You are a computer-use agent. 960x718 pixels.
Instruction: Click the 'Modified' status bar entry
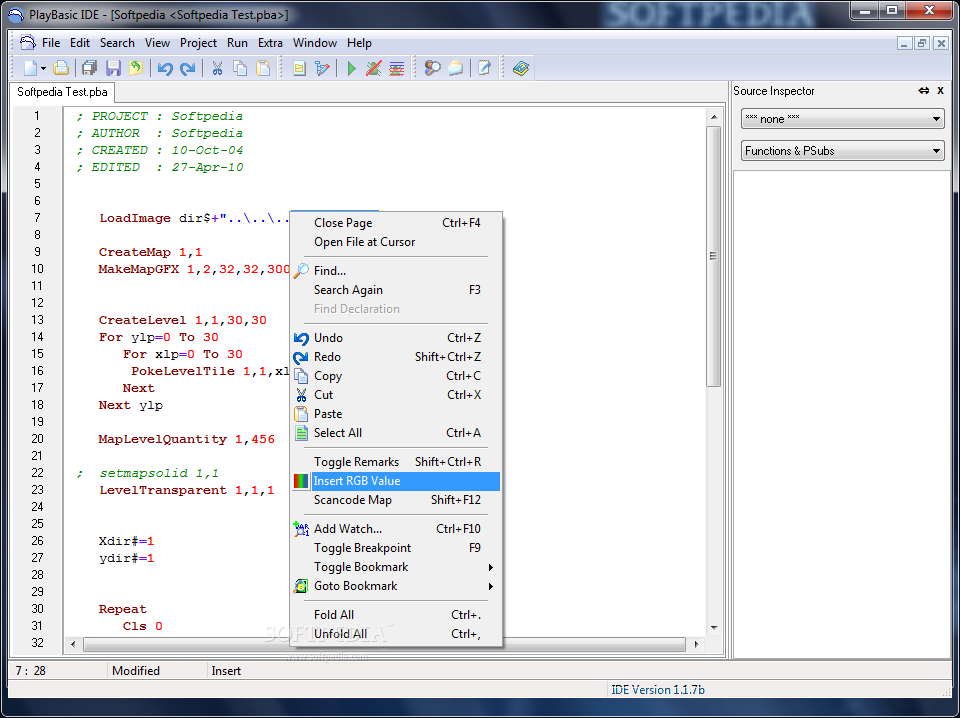pyautogui.click(x=136, y=671)
